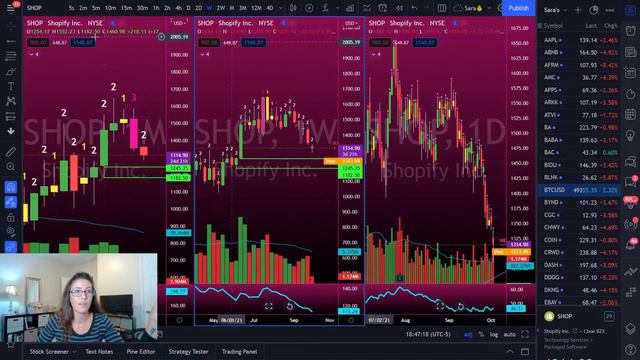Open the ideas lightbulb panel

pyautogui.click(x=630, y=135)
